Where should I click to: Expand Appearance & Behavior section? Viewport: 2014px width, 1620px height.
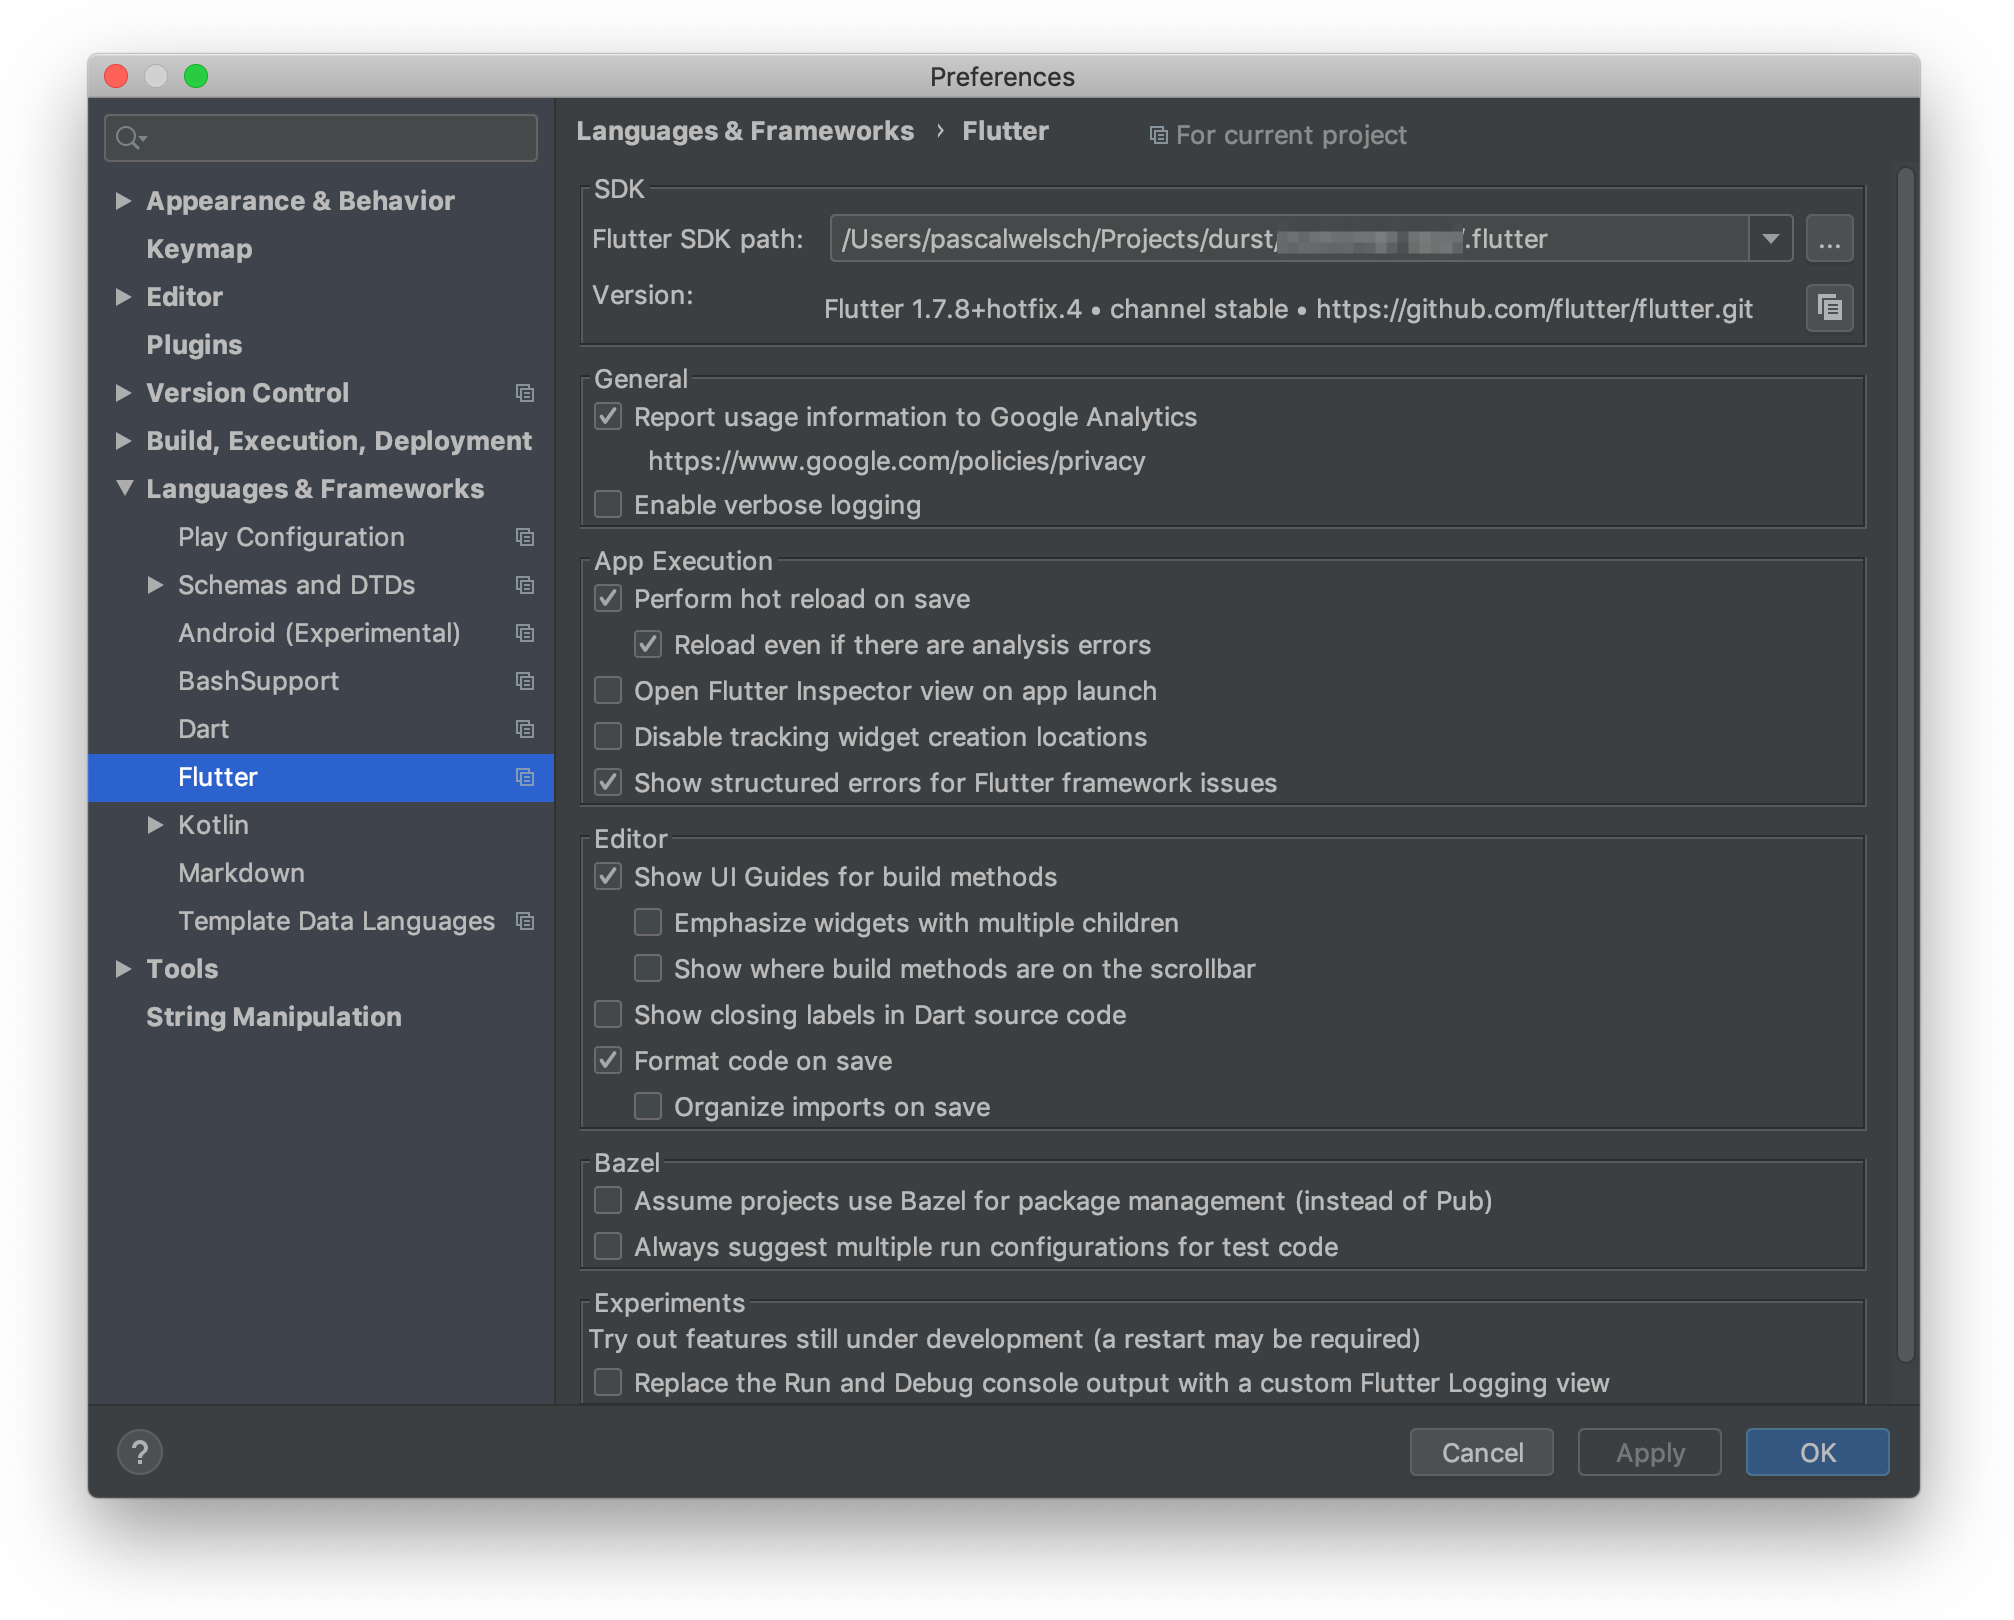pyautogui.click(x=123, y=201)
